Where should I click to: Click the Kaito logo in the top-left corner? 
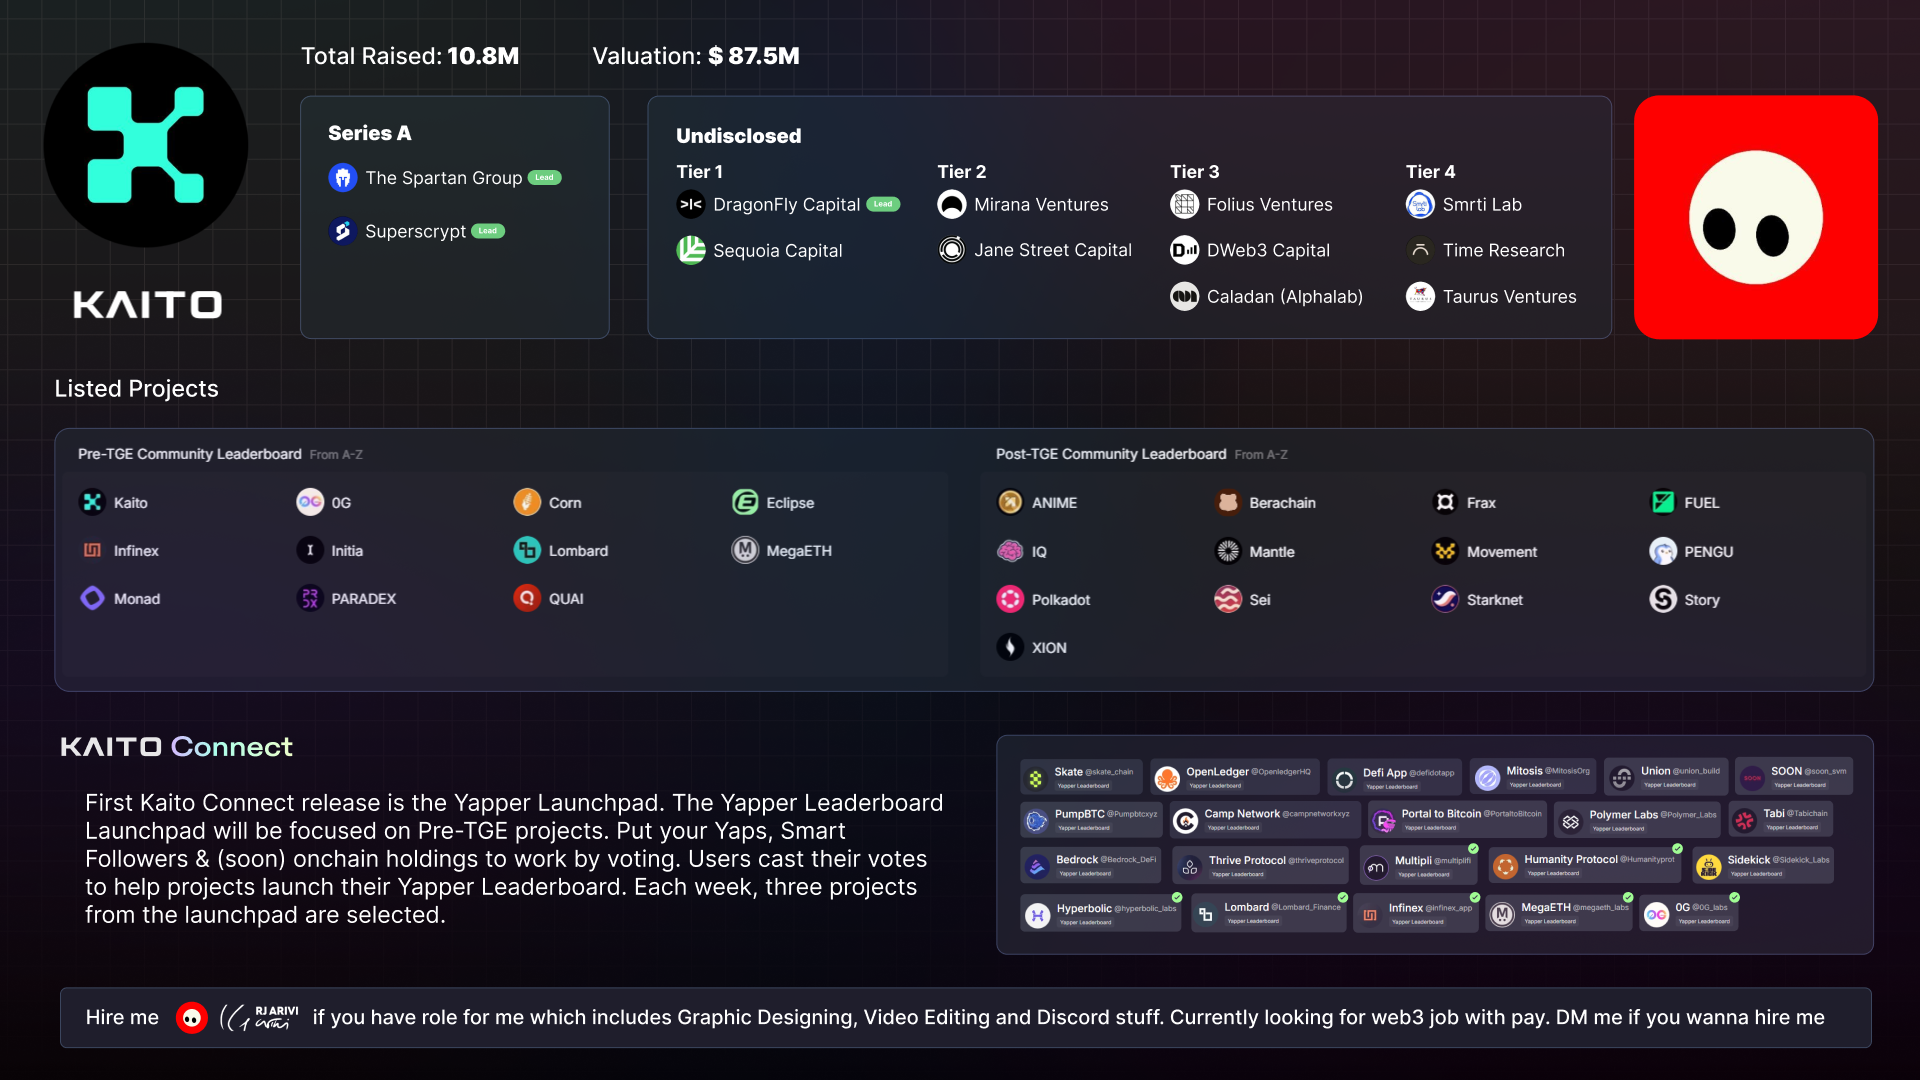[146, 146]
